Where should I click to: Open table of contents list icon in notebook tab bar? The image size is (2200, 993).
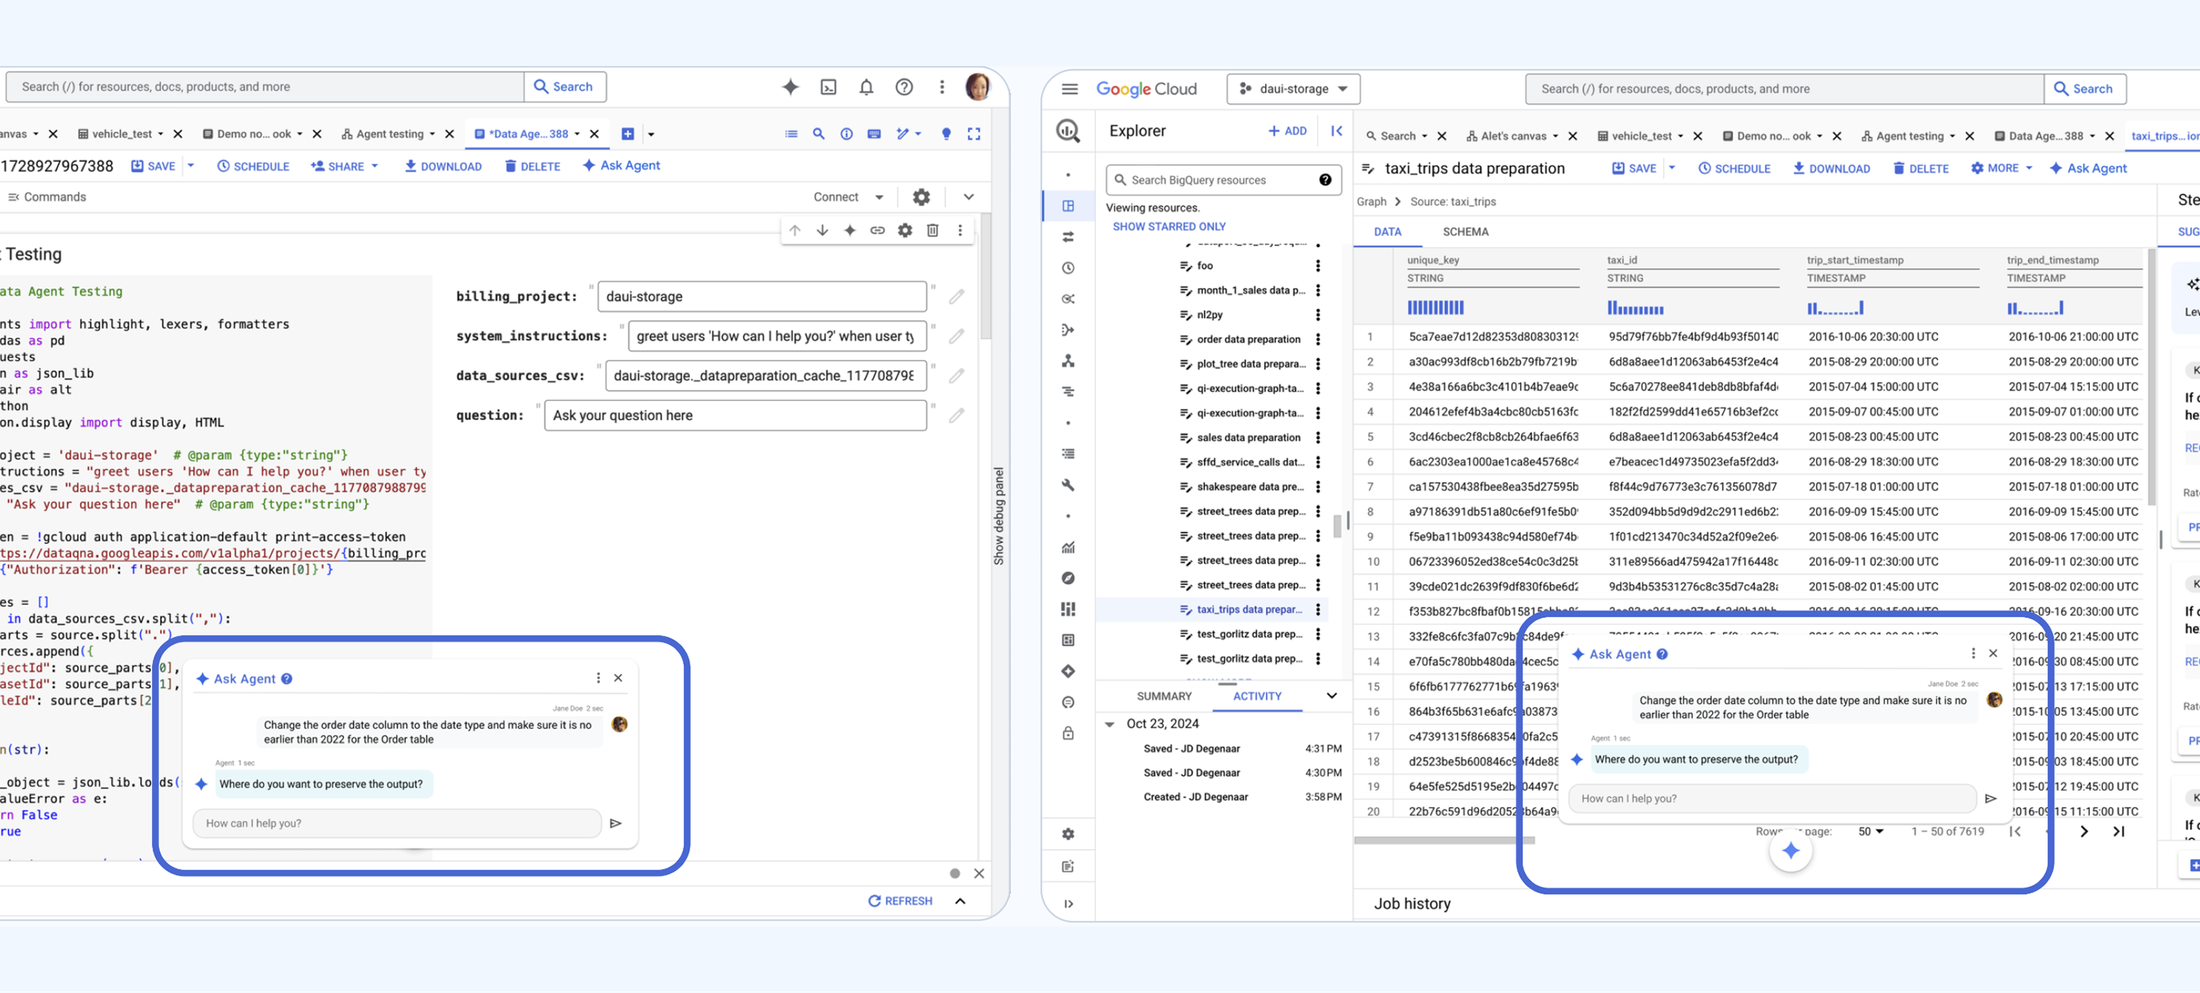[791, 134]
